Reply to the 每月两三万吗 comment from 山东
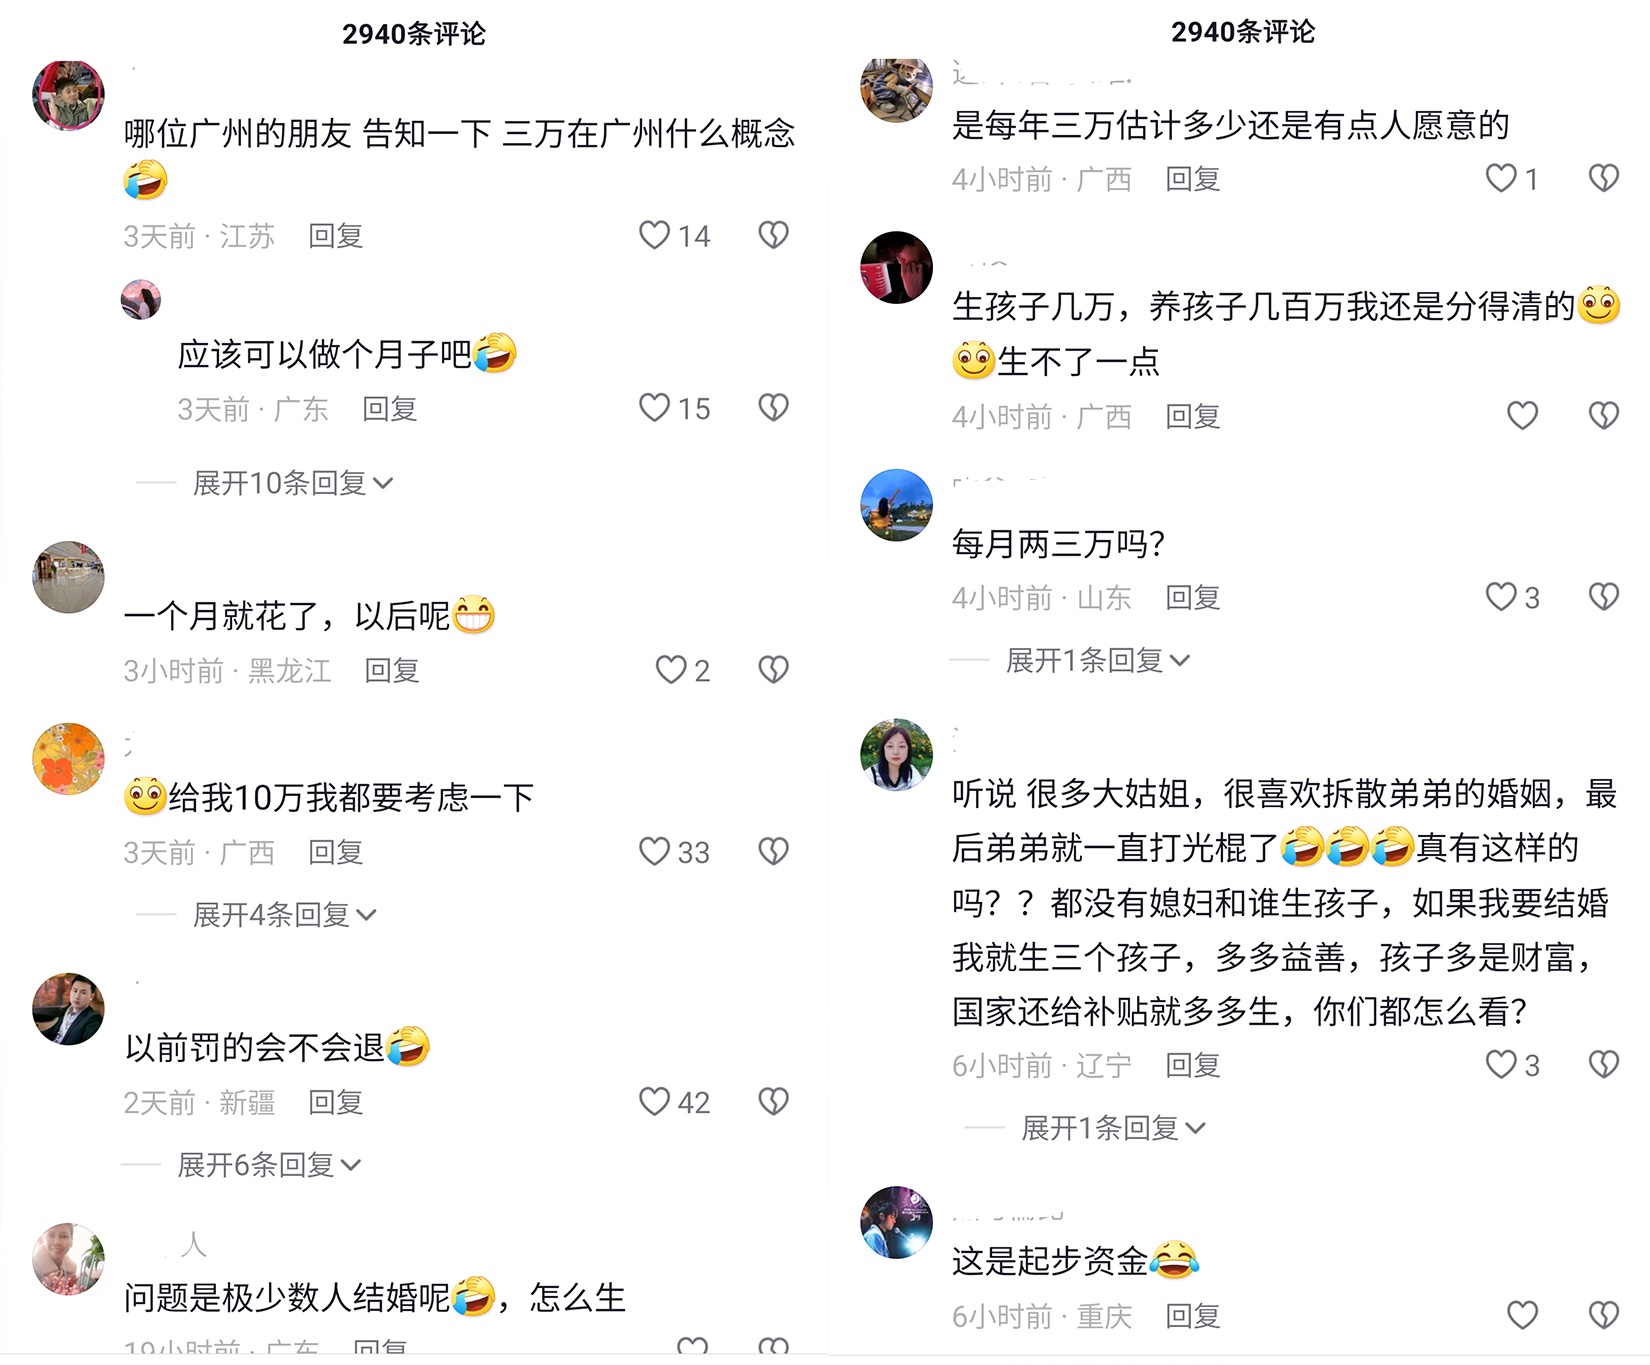The height and width of the screenshot is (1365, 1650). coord(1193,598)
